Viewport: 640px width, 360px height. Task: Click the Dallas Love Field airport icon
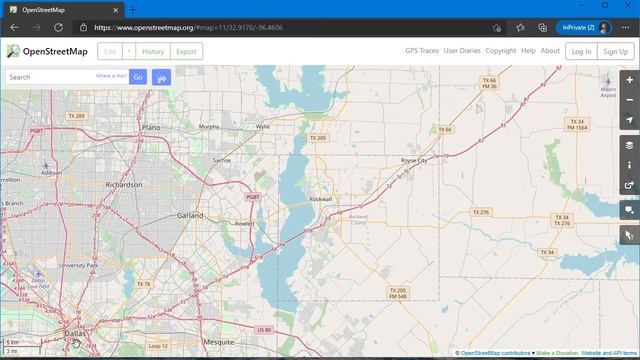coord(38,274)
